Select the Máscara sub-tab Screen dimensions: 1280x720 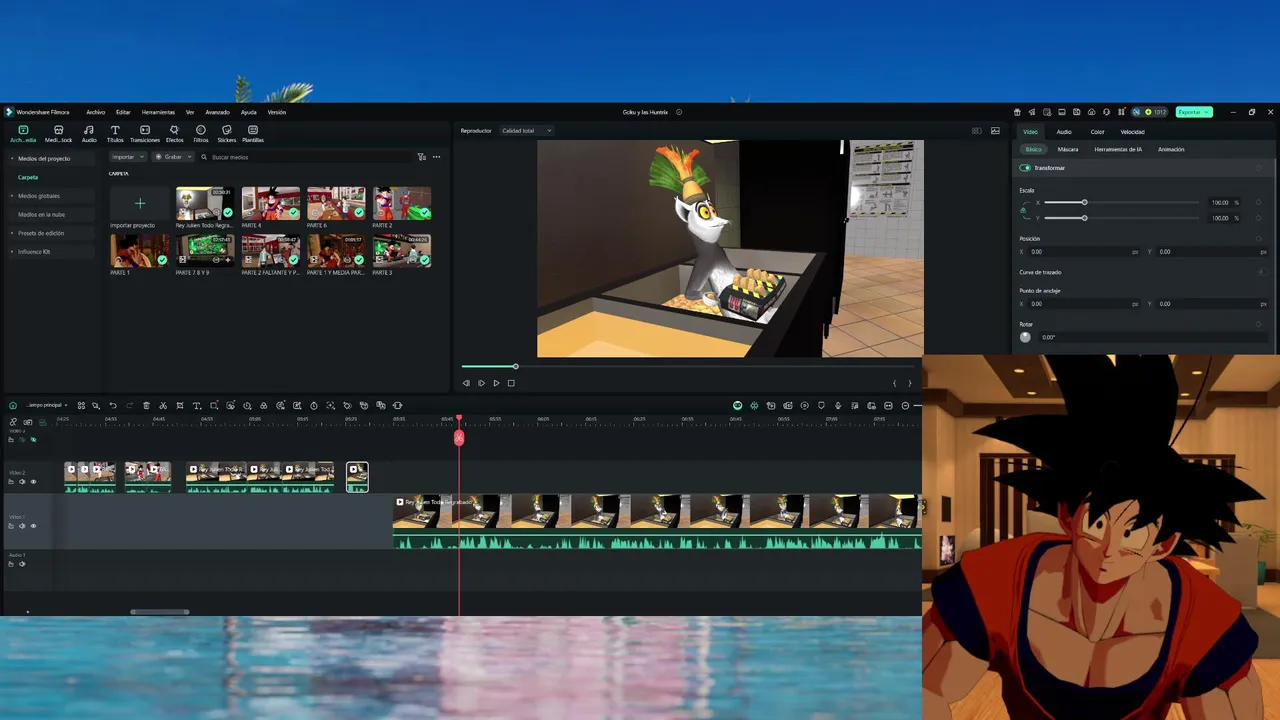tap(1068, 149)
